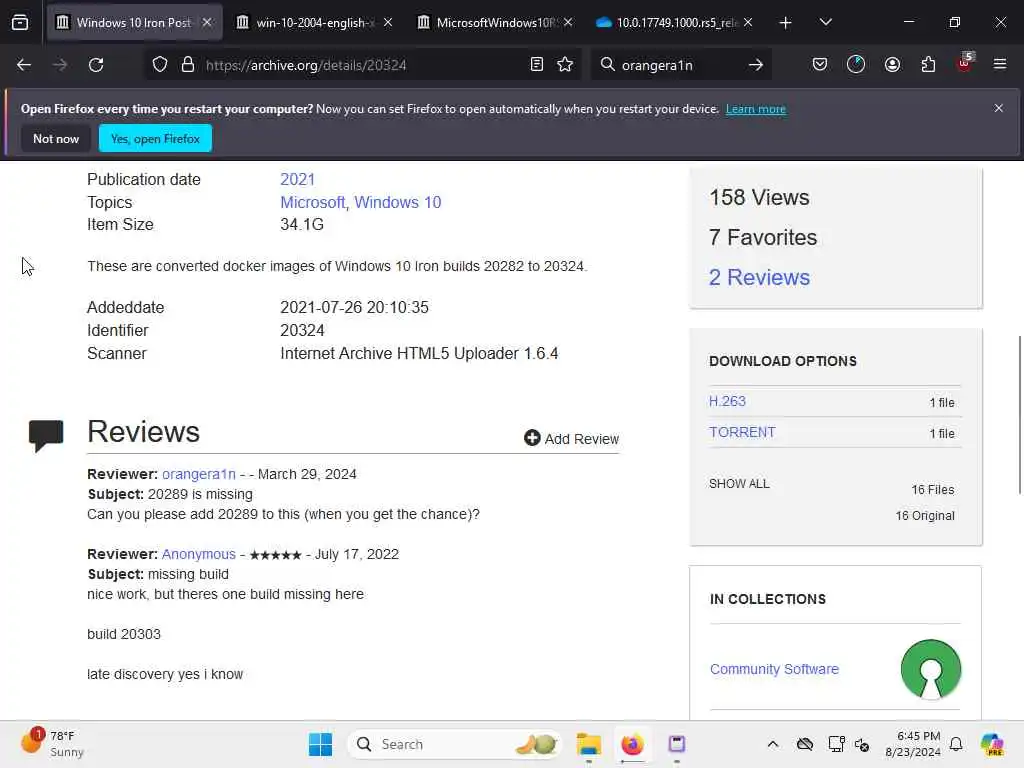1024x768 pixels.
Task: Click the cloud sync tray icon
Action: click(805, 744)
